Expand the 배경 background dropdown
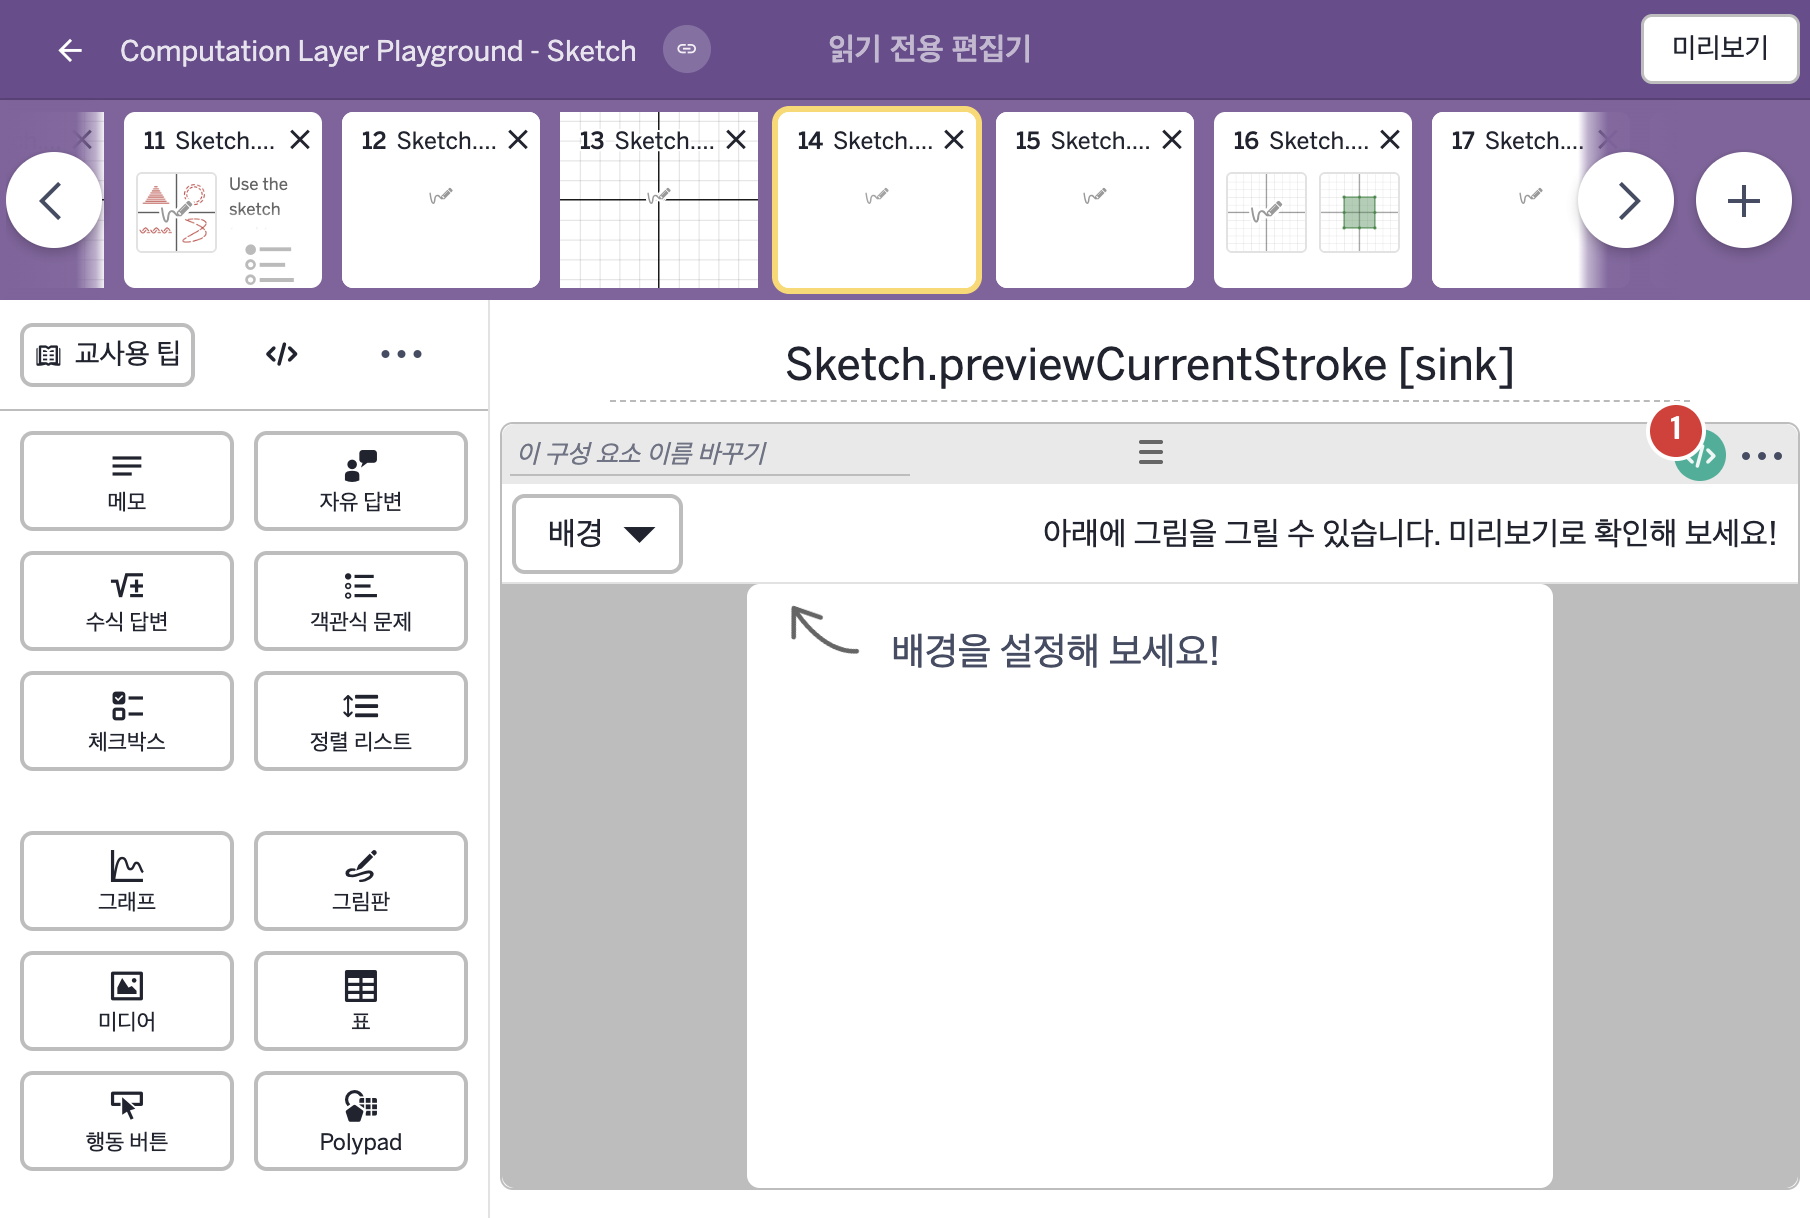This screenshot has width=1810, height=1218. click(x=598, y=534)
